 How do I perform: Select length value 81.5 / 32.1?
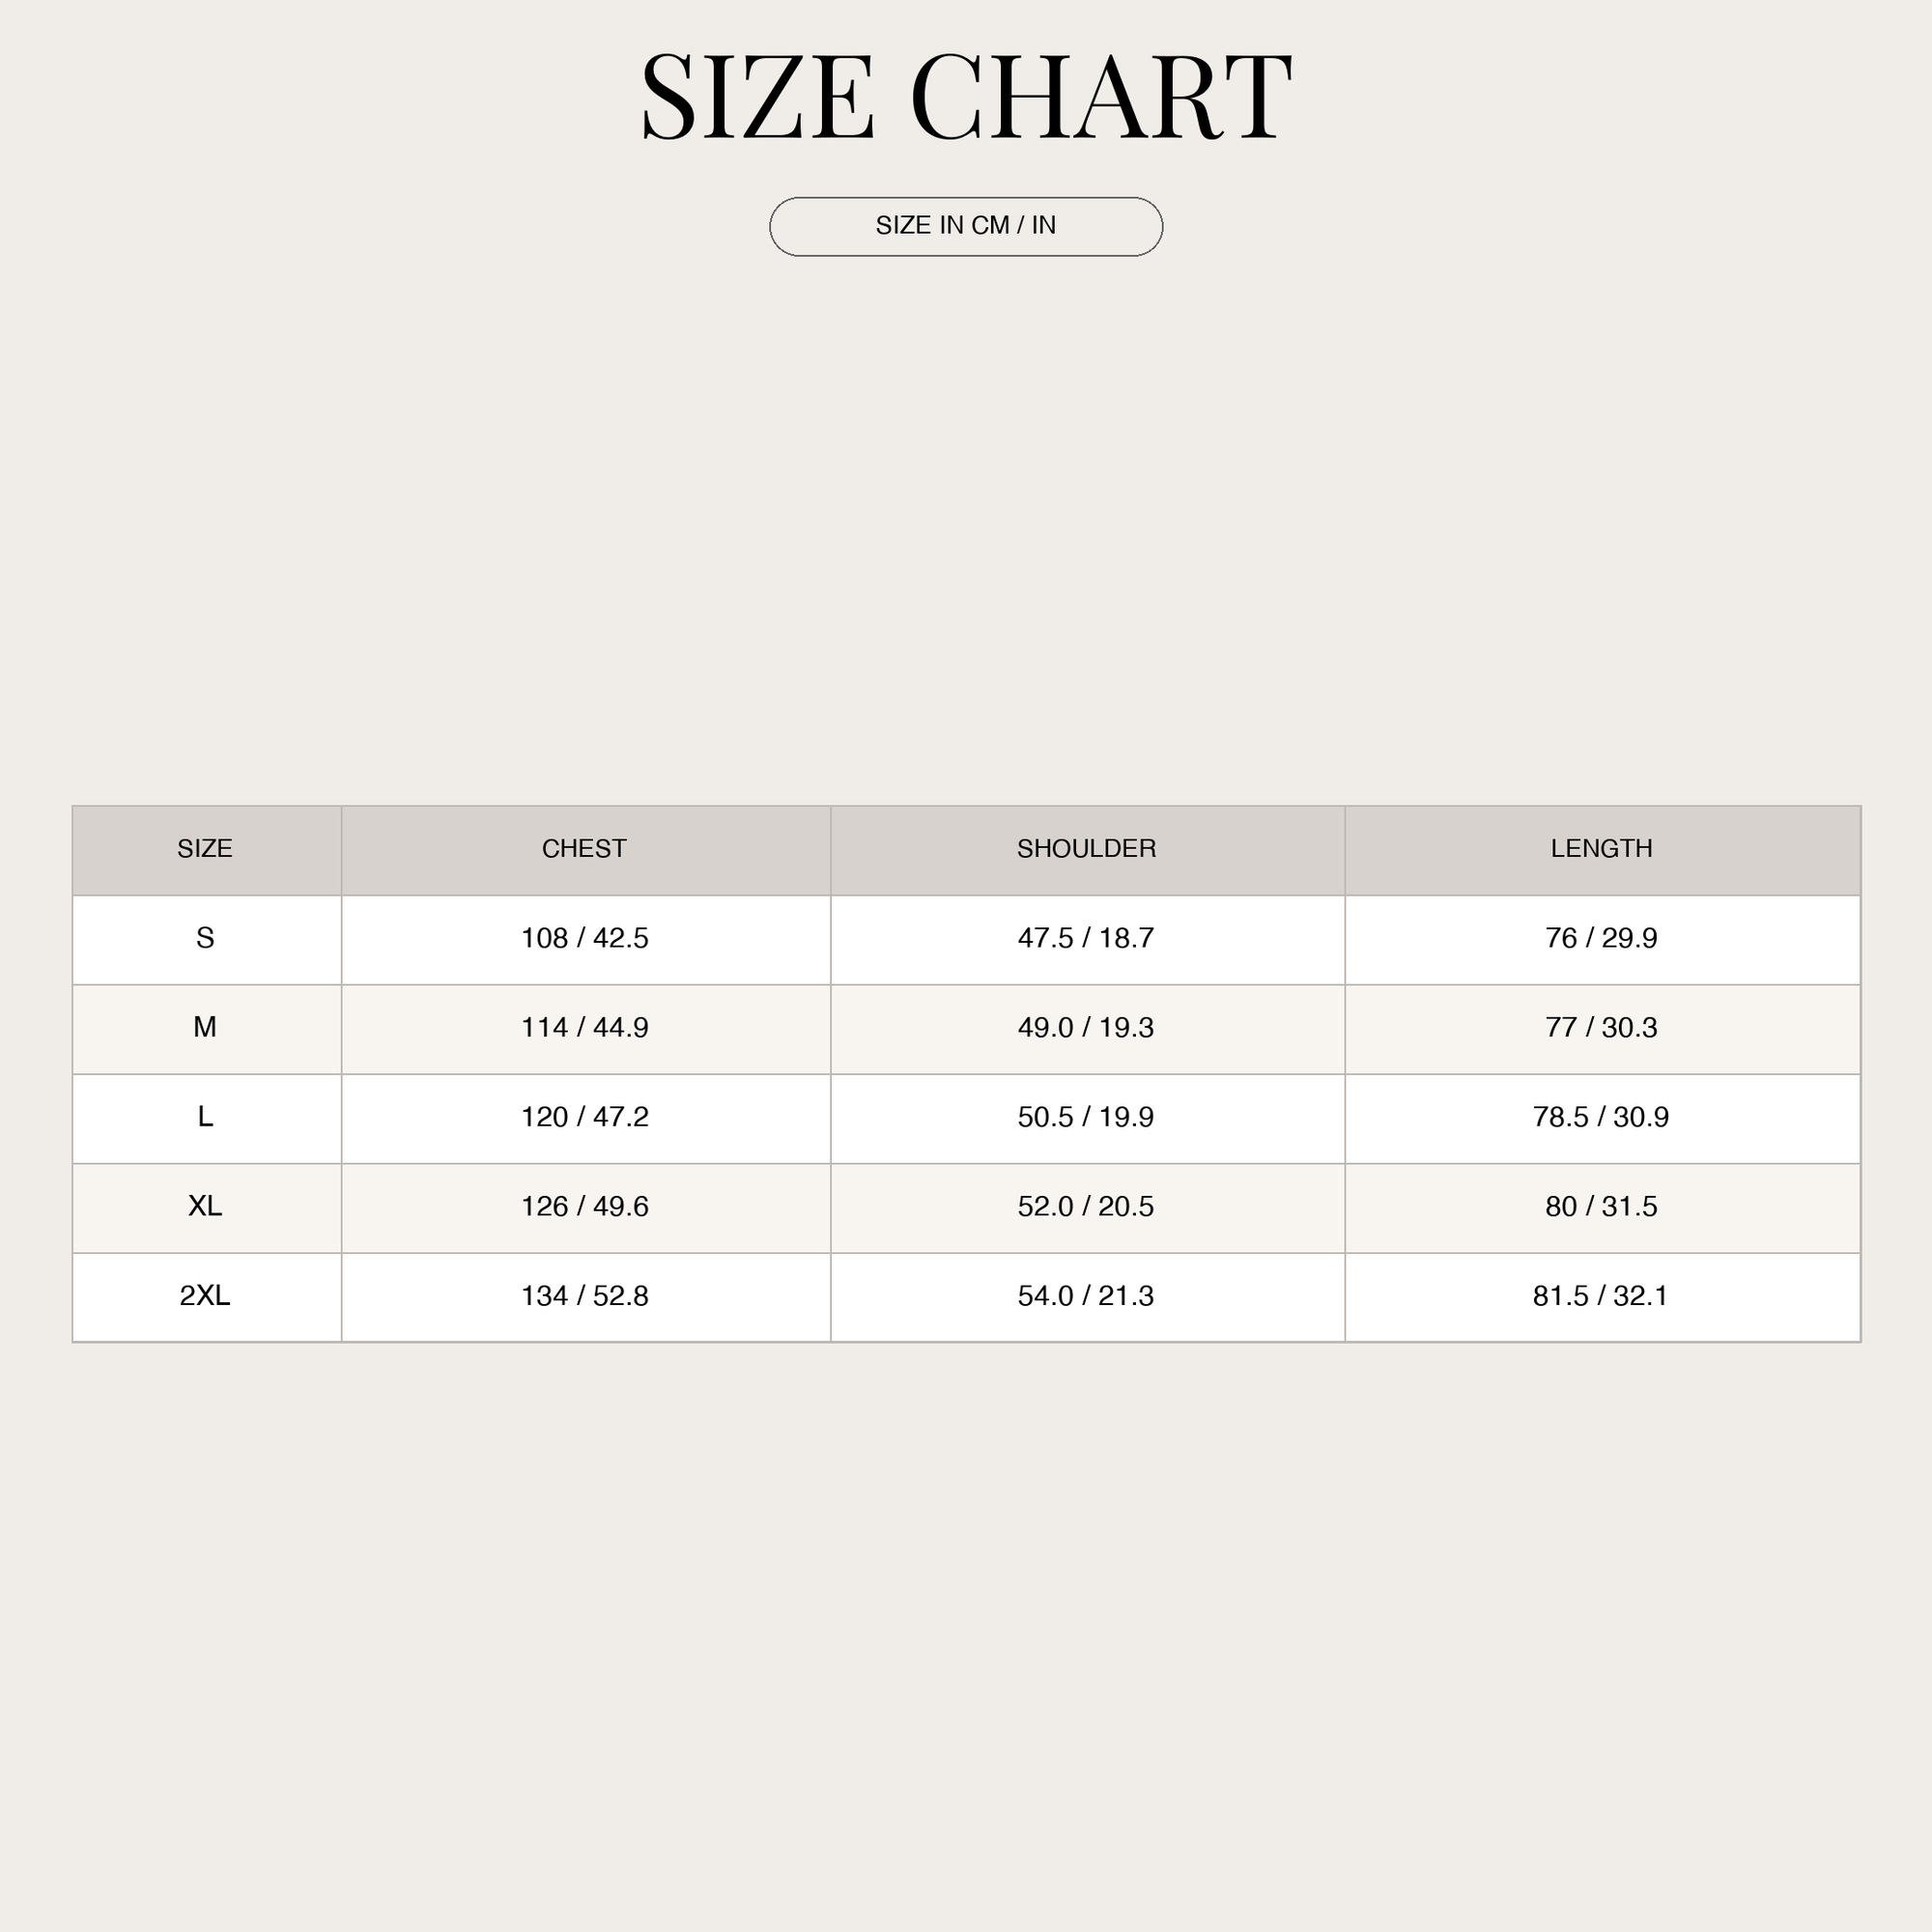[x=1601, y=1296]
